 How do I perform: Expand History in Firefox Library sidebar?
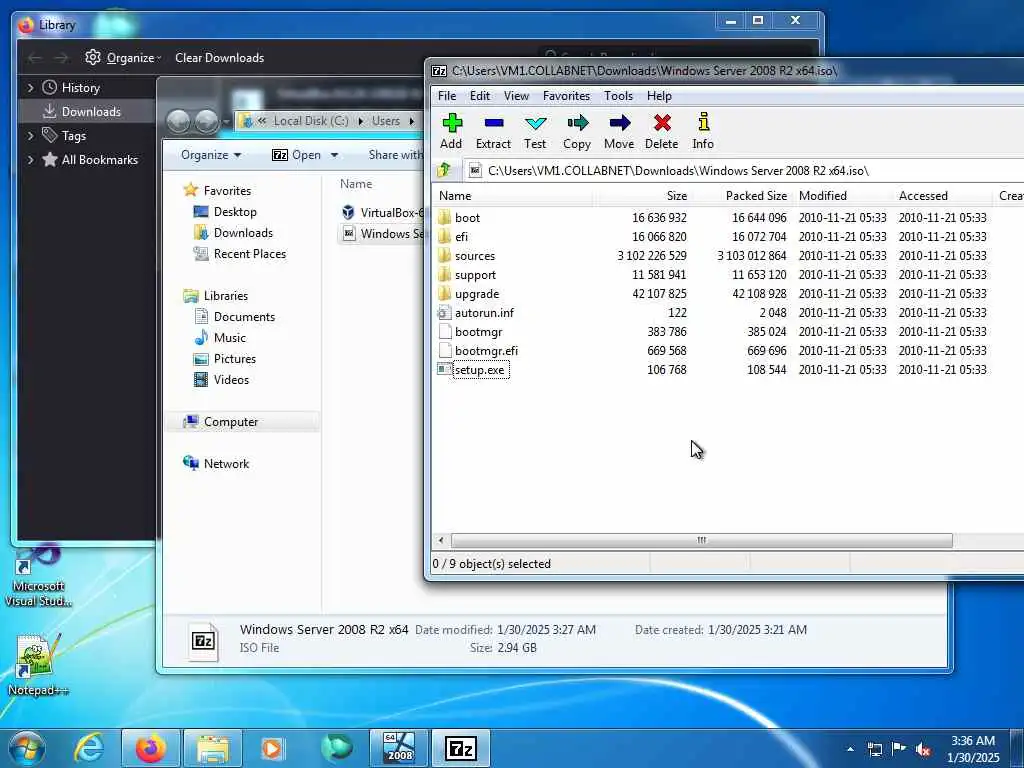tap(30, 88)
